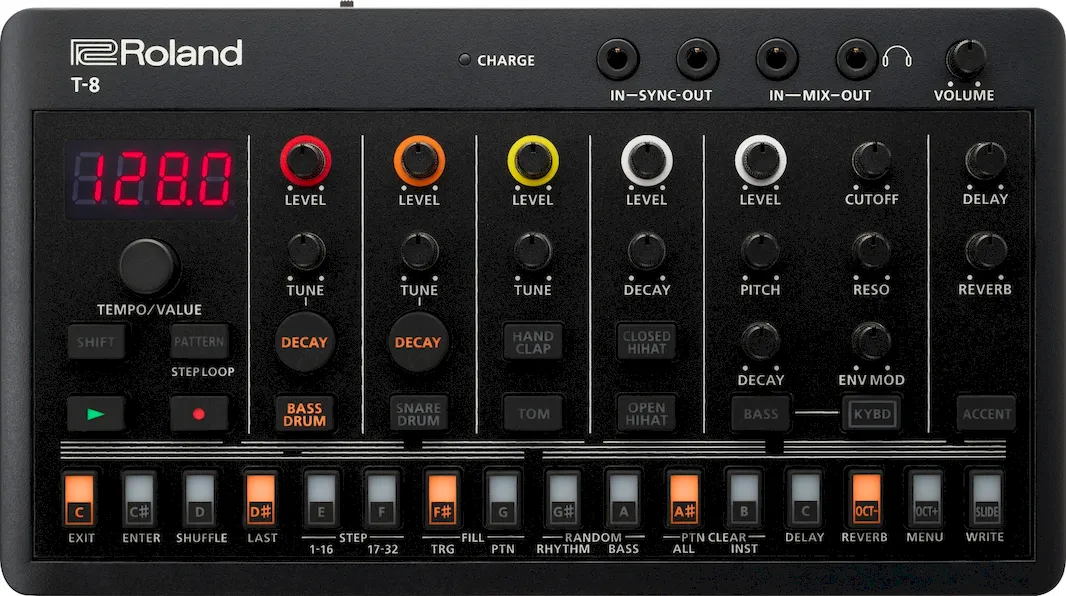Select the OPEN HIHAT button
This screenshot has width=1066, height=596.
point(647,414)
